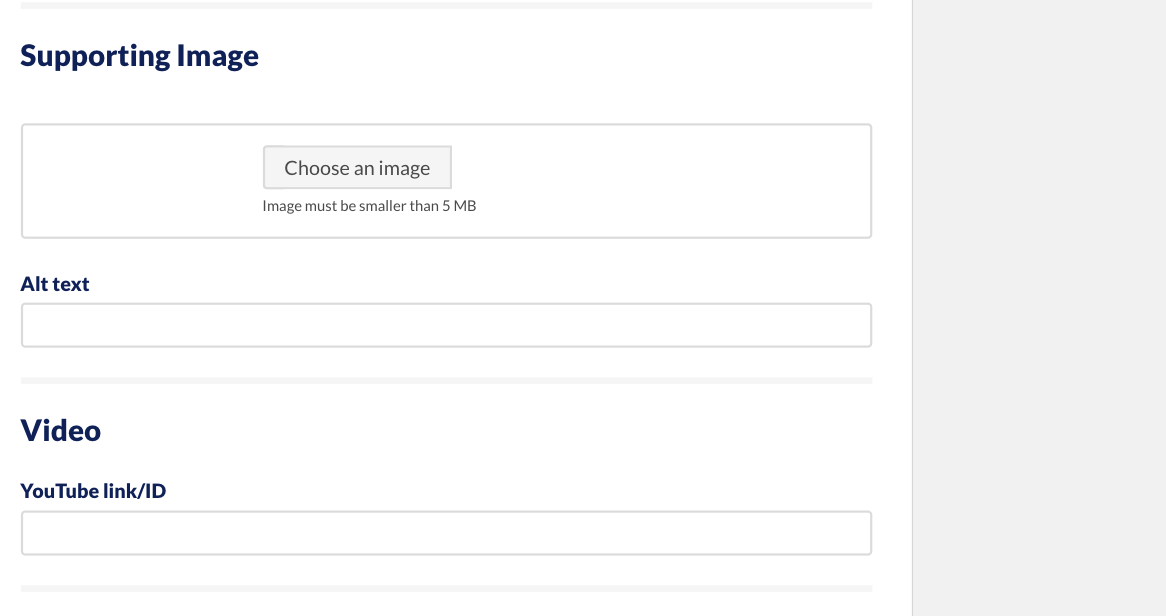Focus the Alt text input field
The width and height of the screenshot is (1166, 616).
pyautogui.click(x=446, y=325)
